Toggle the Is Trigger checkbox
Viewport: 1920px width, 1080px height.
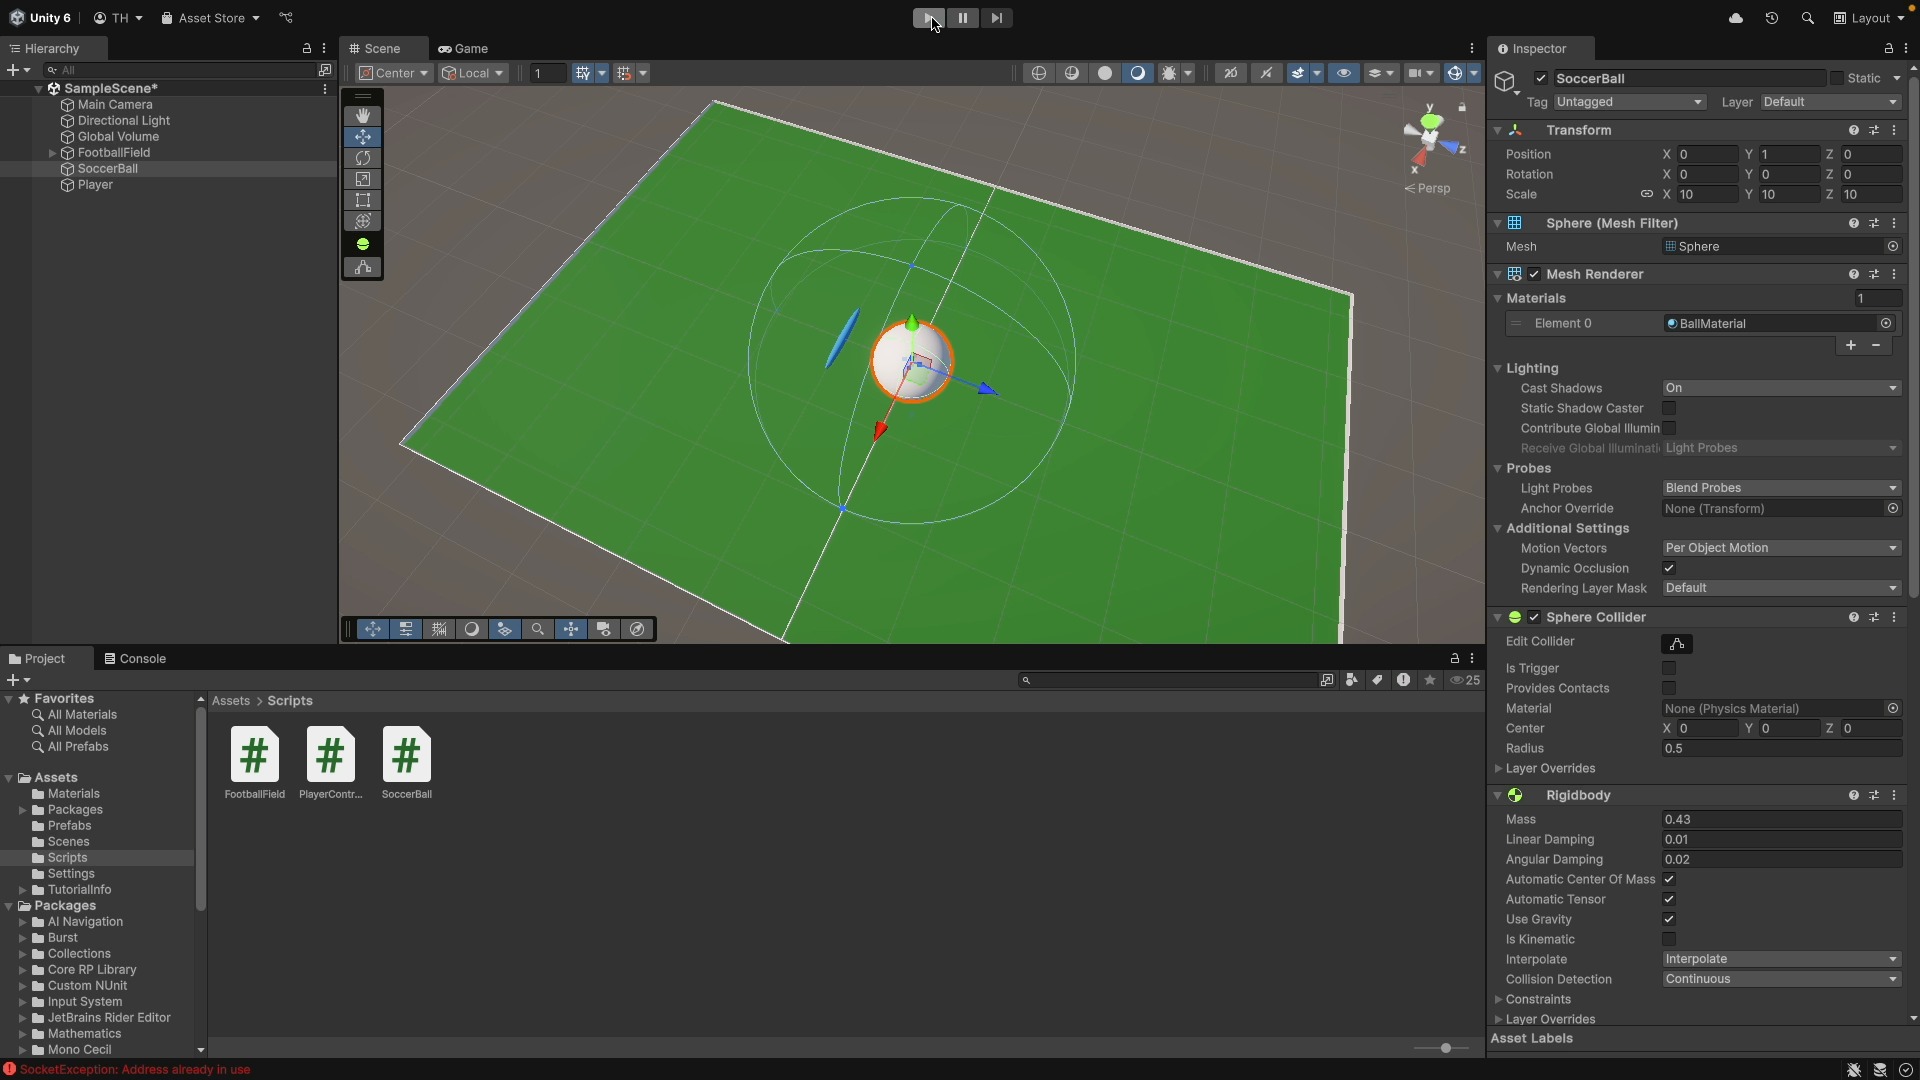(x=1669, y=669)
